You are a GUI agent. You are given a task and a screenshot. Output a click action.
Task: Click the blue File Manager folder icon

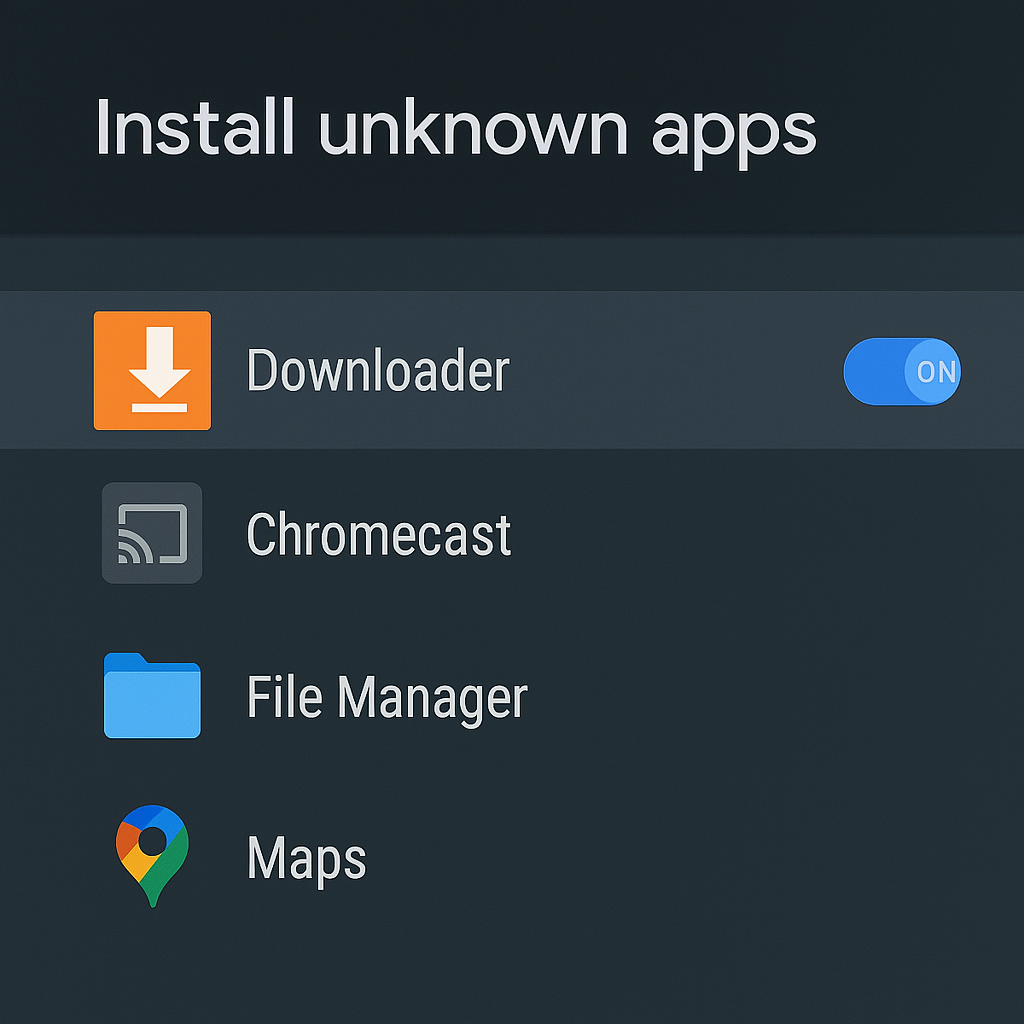click(152, 696)
